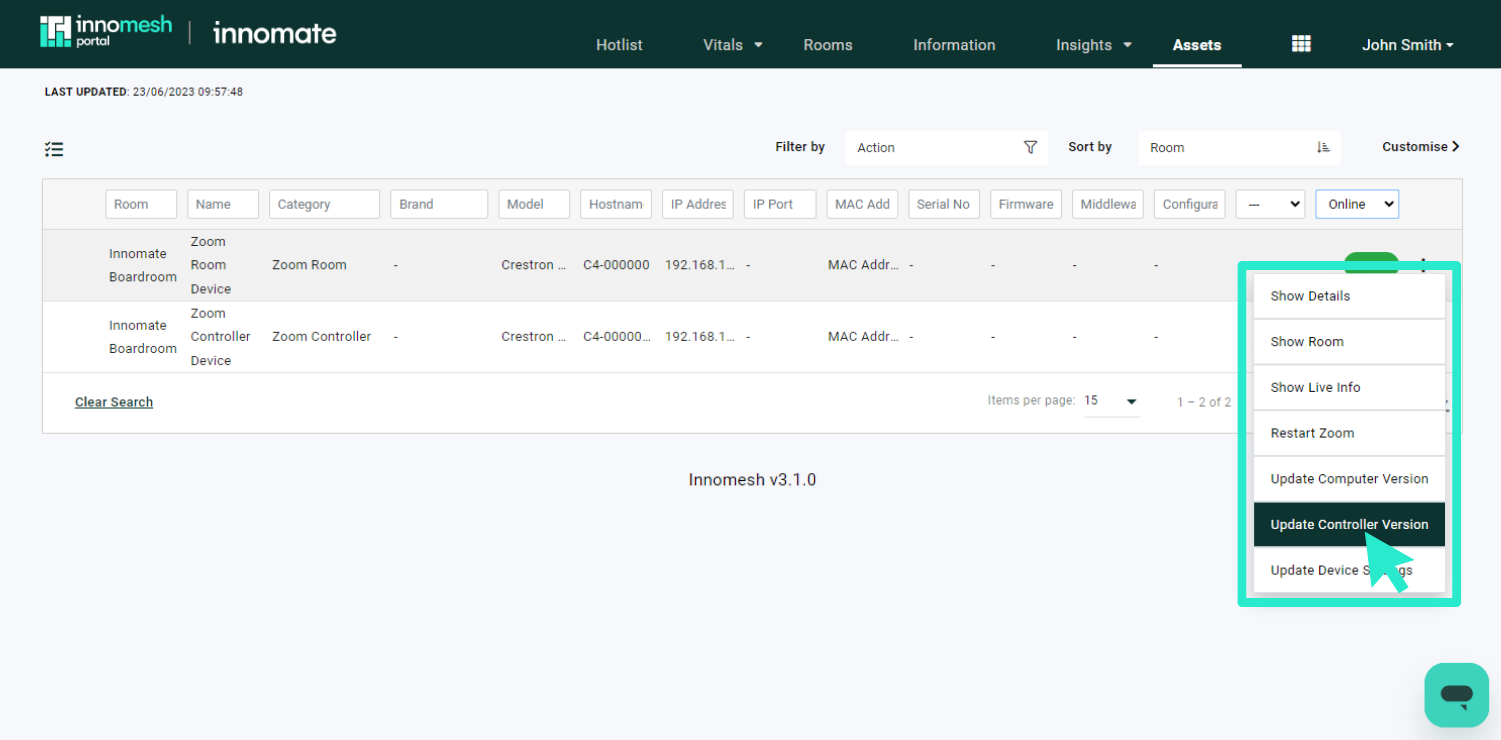This screenshot has height=740, width=1501.
Task: Open the filter funnel on the Action filter
Action: tap(1030, 147)
